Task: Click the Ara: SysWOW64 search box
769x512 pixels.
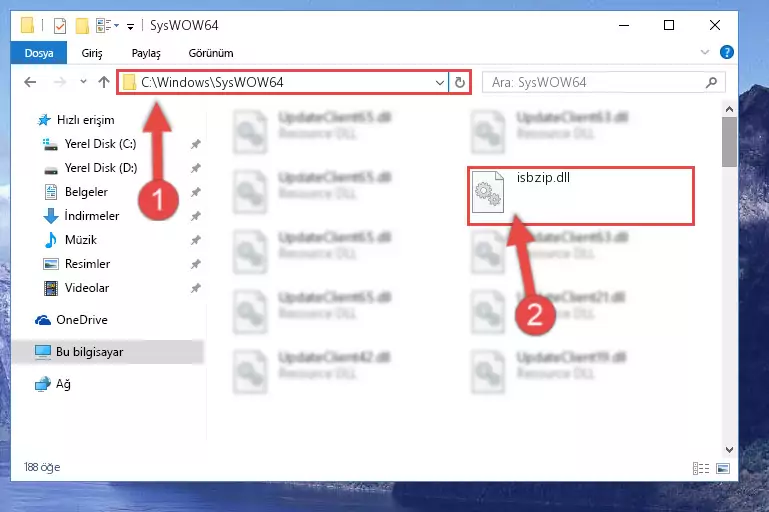Action: pos(604,82)
